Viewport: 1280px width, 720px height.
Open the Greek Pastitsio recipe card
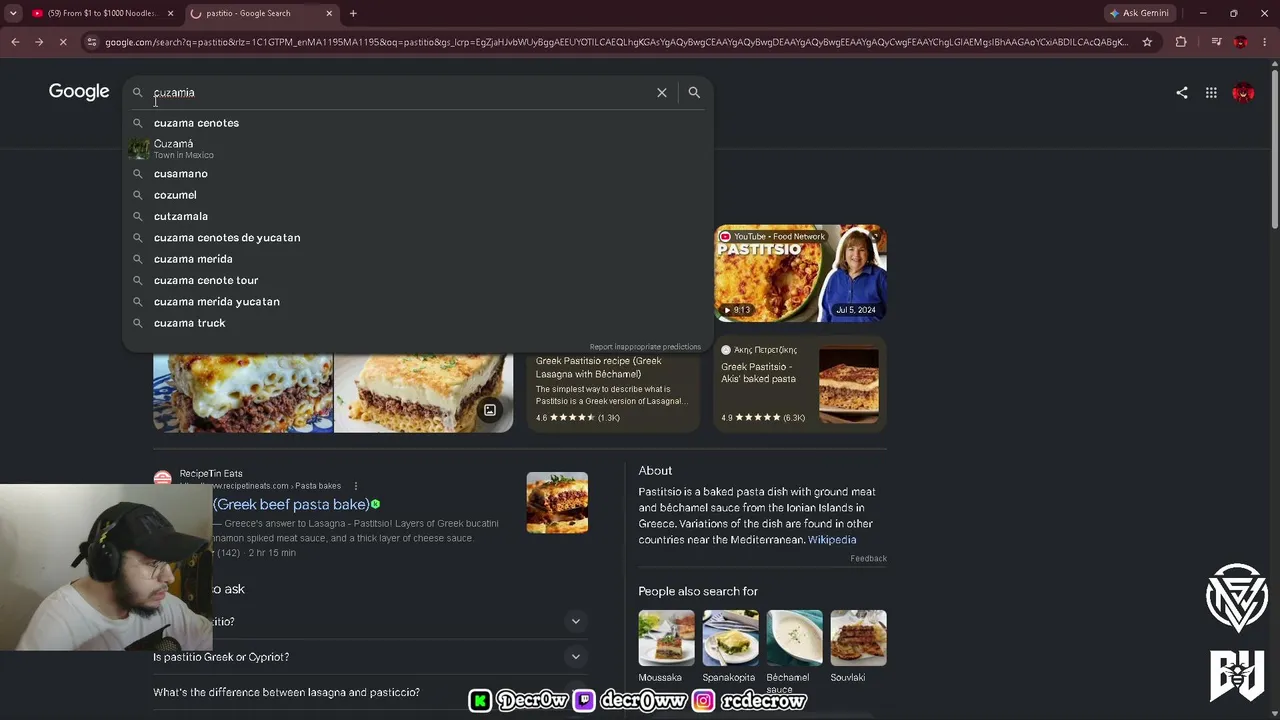tap(613, 391)
